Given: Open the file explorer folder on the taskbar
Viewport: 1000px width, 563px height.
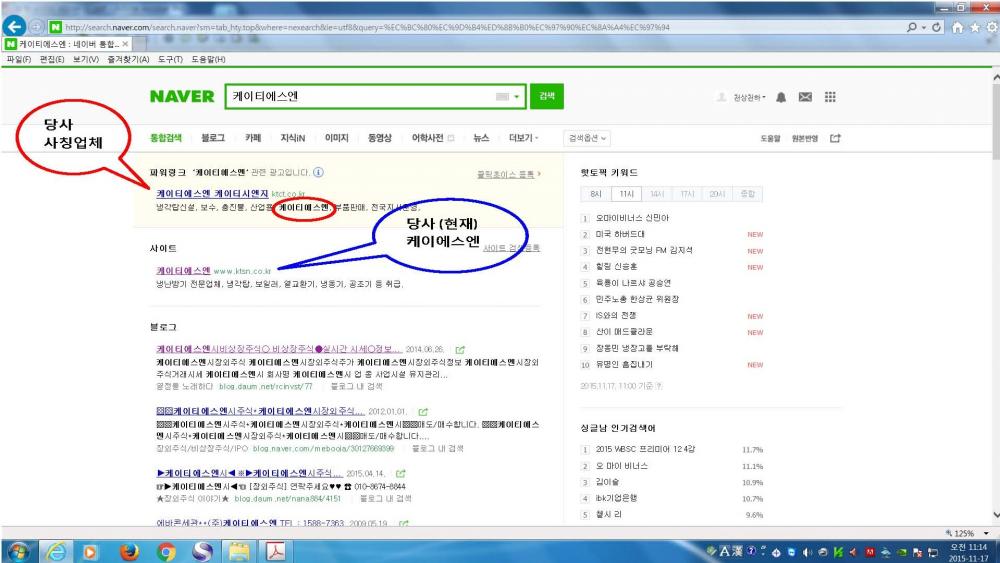Looking at the screenshot, I should coord(239,552).
